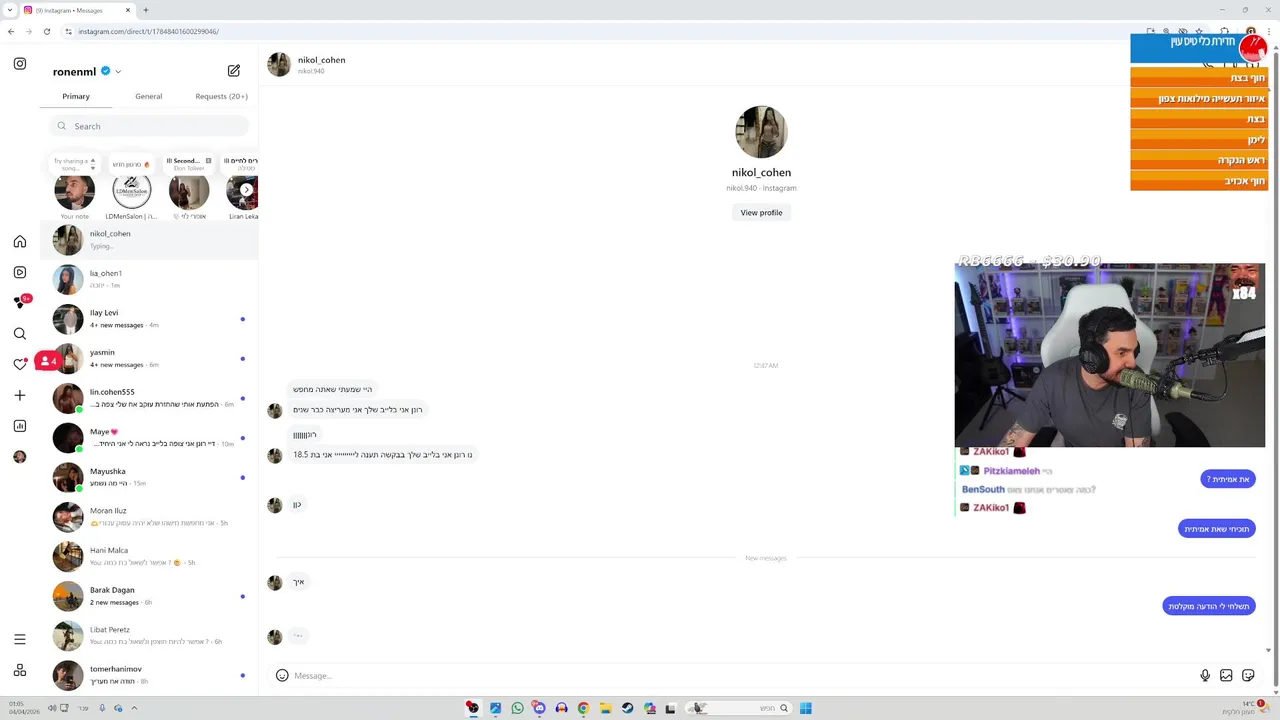1280x720 pixels.
Task: Click the volume icon in the system tray
Action: pos(52,708)
